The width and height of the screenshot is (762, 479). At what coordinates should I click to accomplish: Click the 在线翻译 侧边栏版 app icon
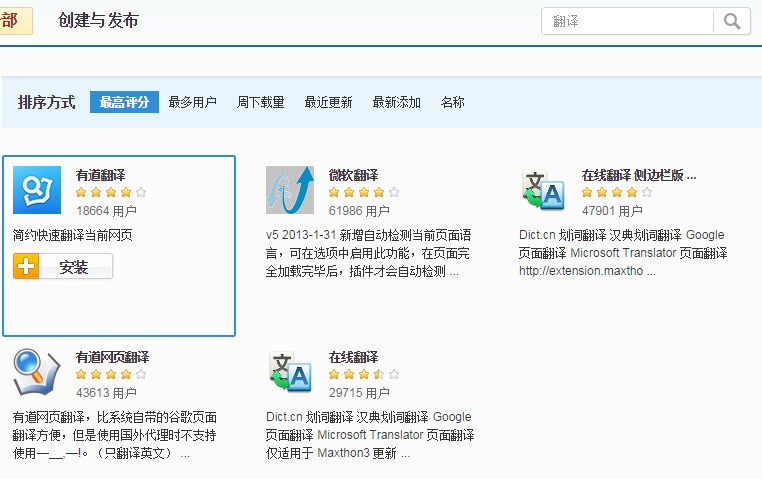click(x=543, y=189)
